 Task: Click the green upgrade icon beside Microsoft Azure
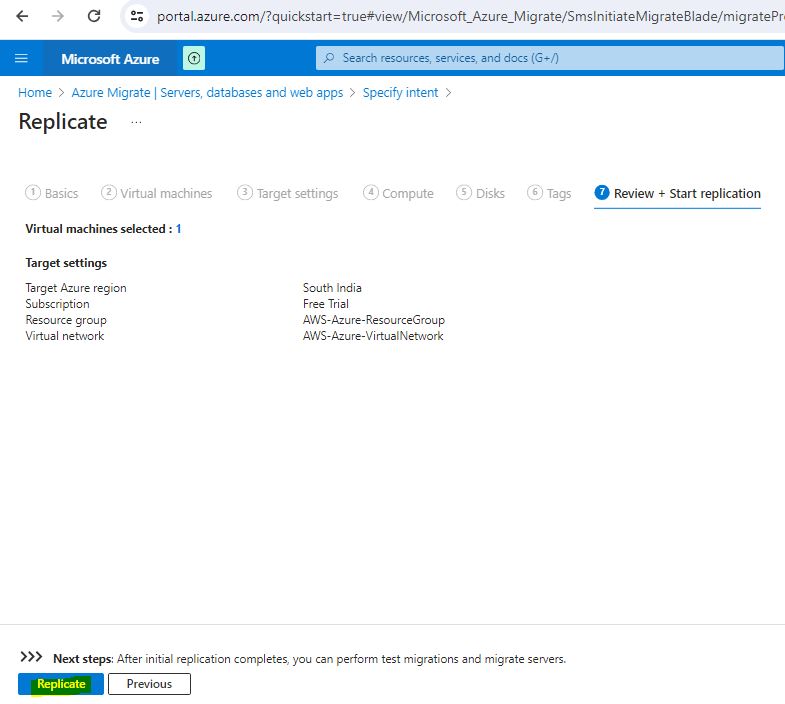pos(194,58)
